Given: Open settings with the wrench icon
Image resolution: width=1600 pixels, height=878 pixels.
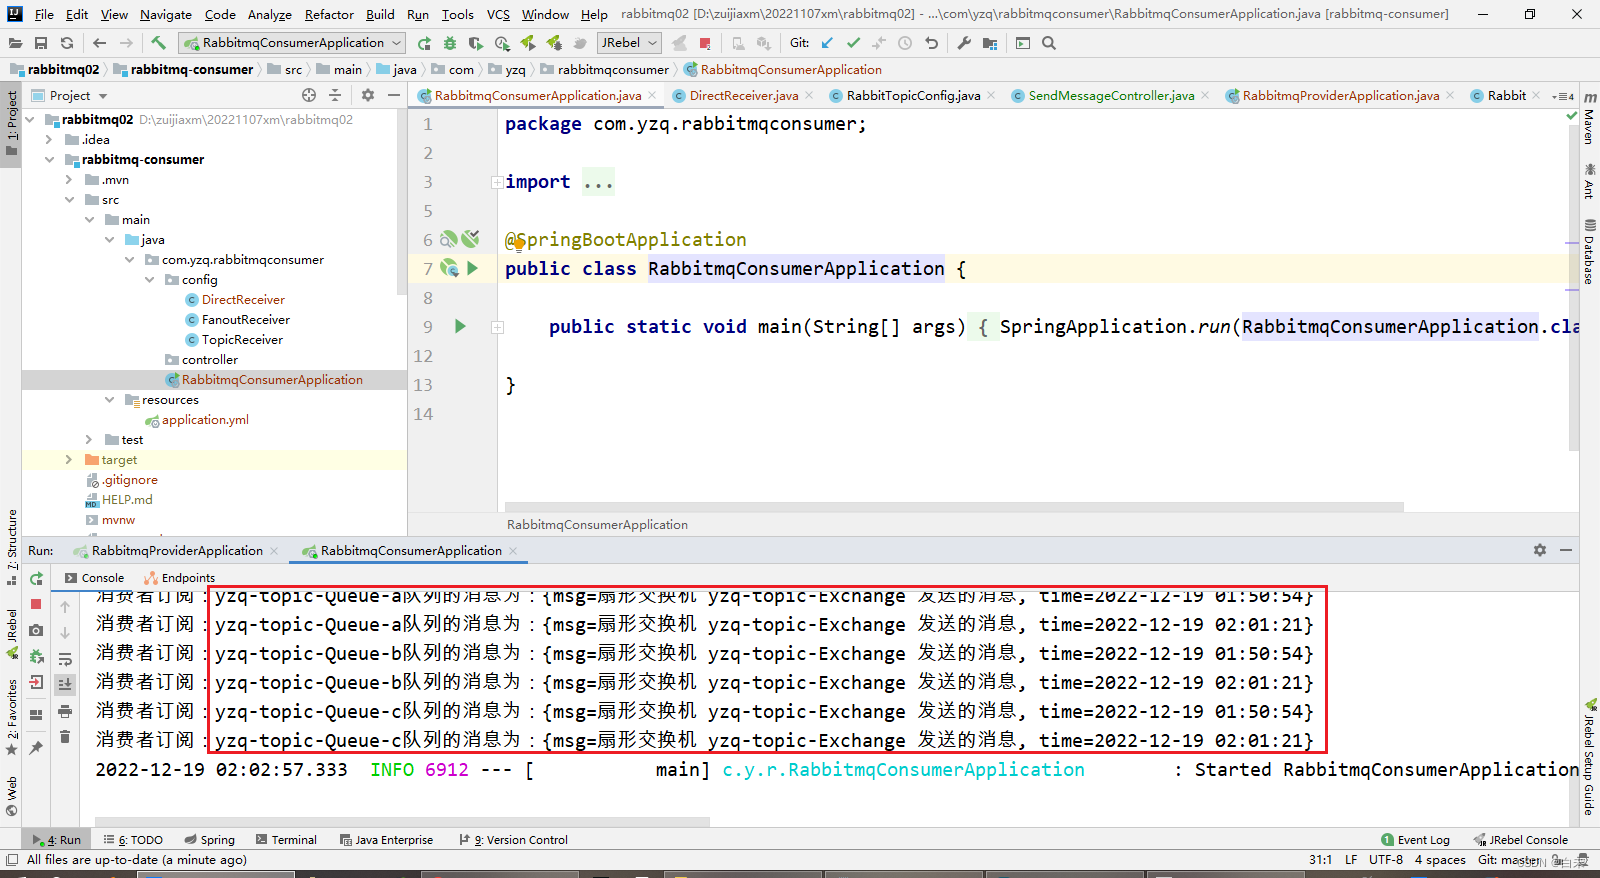Looking at the screenshot, I should click(964, 43).
